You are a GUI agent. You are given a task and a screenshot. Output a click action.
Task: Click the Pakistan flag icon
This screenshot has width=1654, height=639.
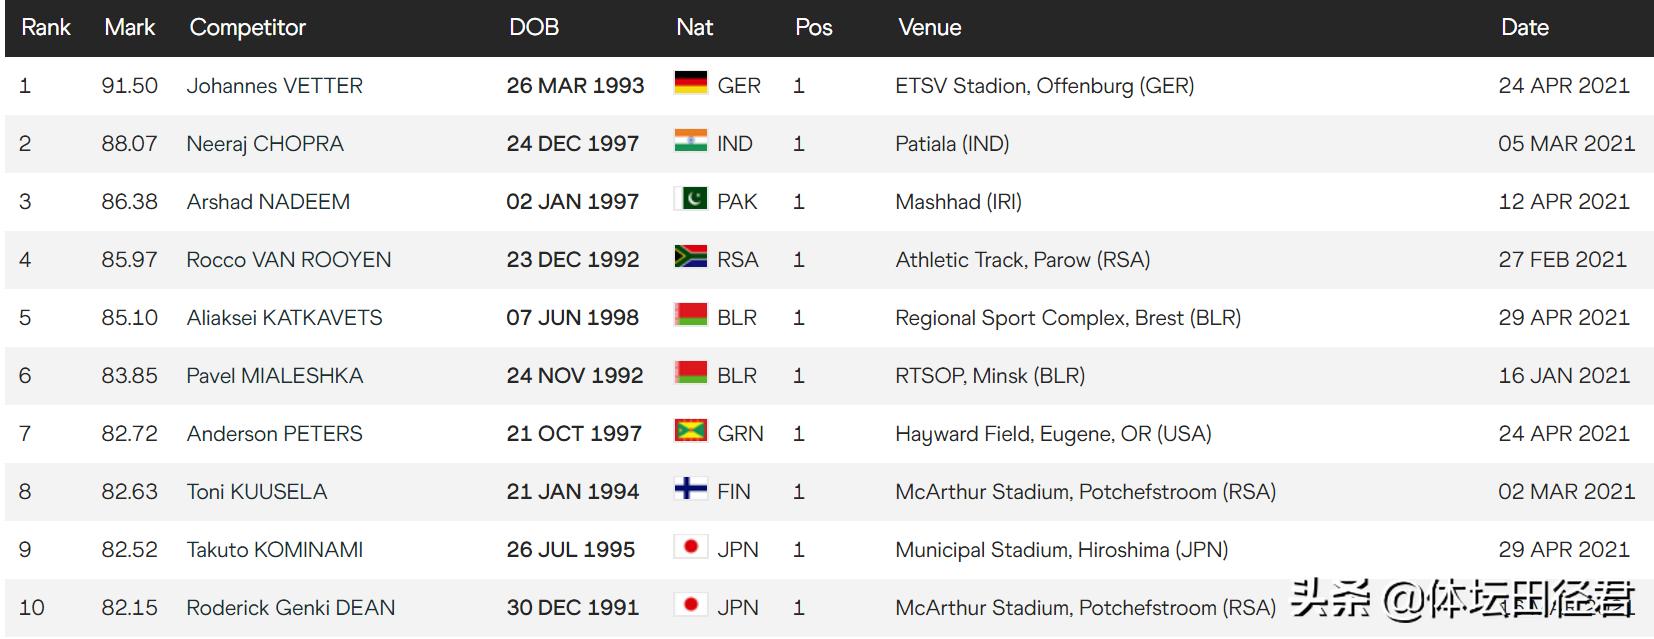[690, 199]
